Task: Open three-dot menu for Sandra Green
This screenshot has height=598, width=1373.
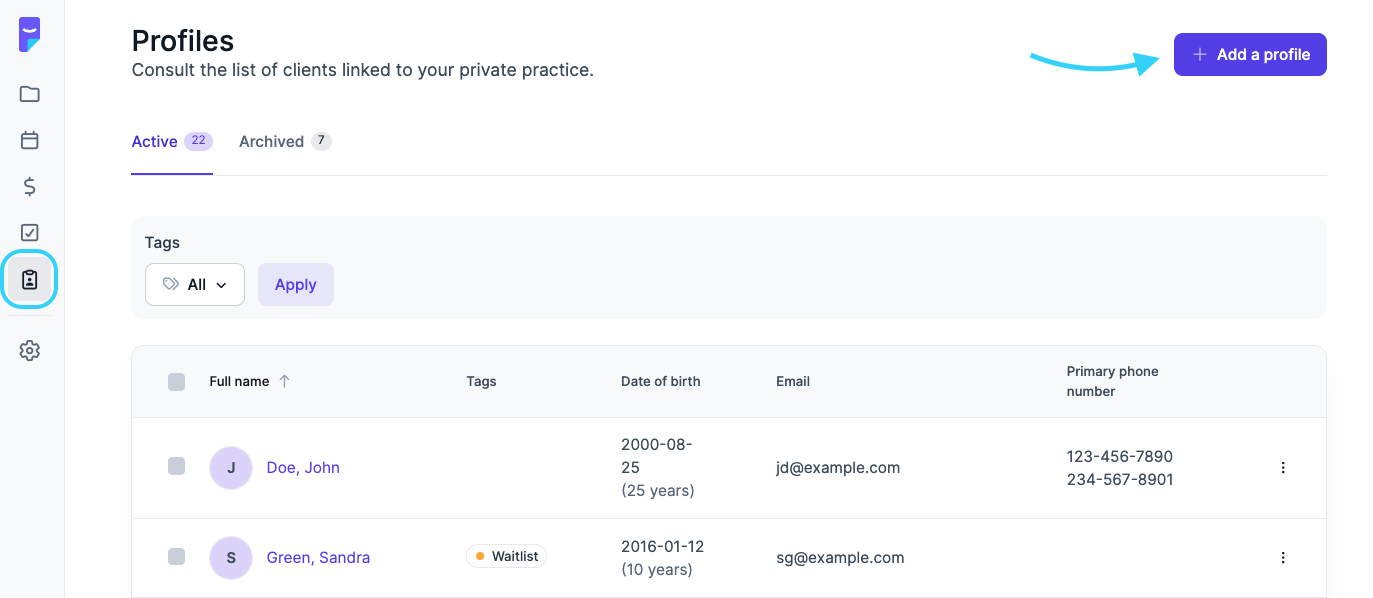Action: (x=1283, y=557)
